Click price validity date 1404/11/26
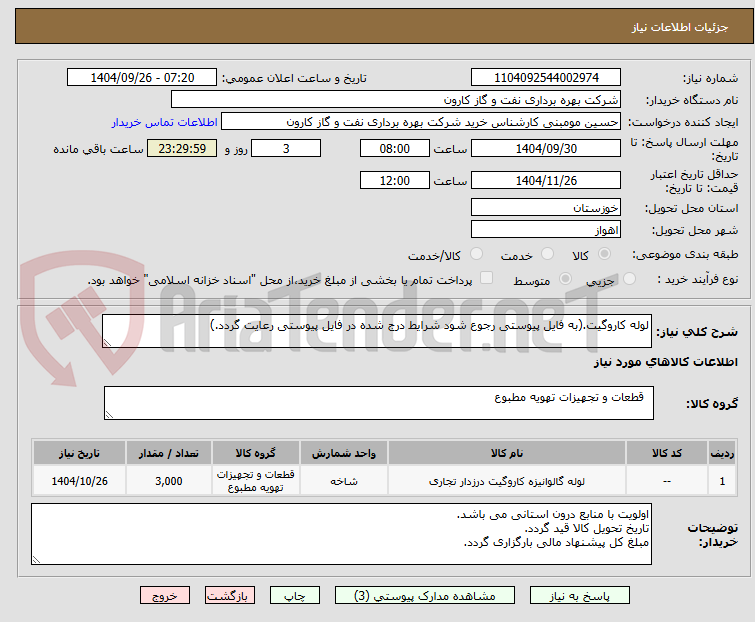This screenshot has height=622, width=755. [546, 181]
